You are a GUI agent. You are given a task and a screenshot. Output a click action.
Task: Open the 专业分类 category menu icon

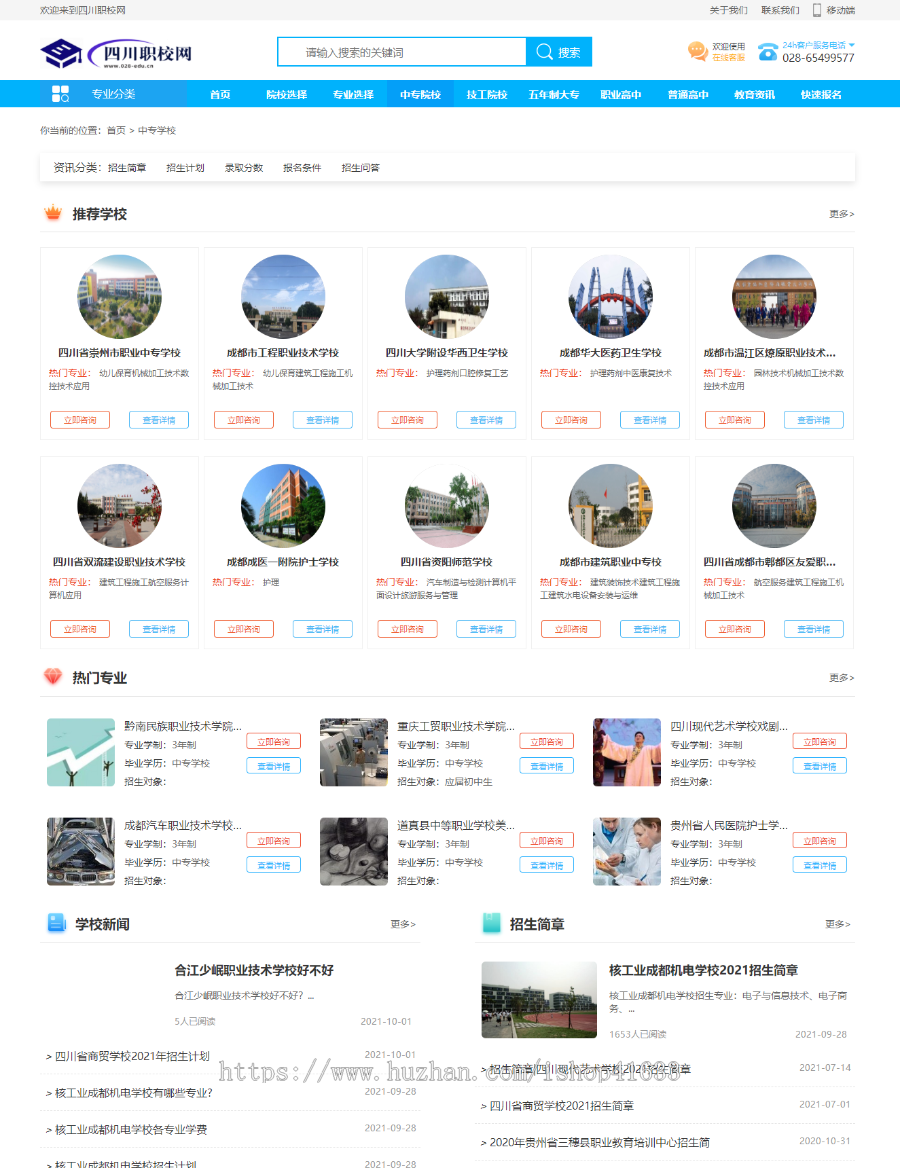[x=60, y=94]
